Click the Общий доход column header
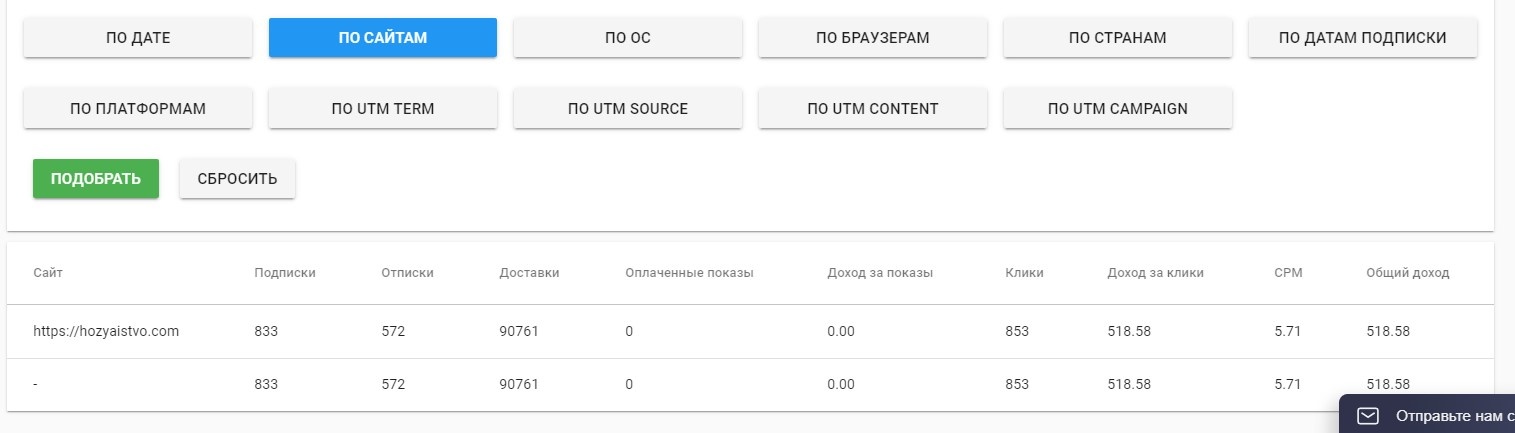This screenshot has width=1515, height=433. click(x=1407, y=273)
